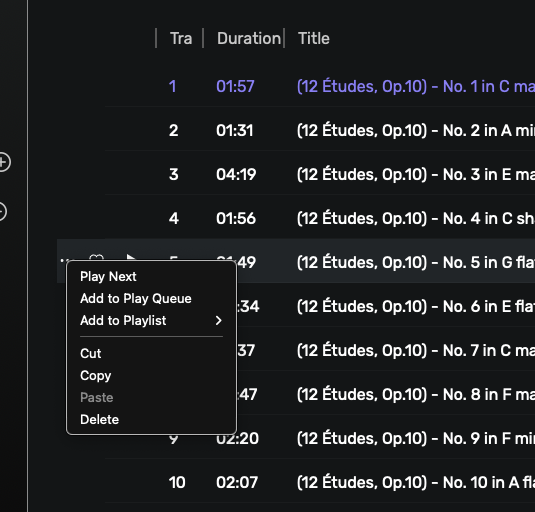The width and height of the screenshot is (535, 512).
Task: Click the circled plus icon in left sidebar
Action: 4,162
